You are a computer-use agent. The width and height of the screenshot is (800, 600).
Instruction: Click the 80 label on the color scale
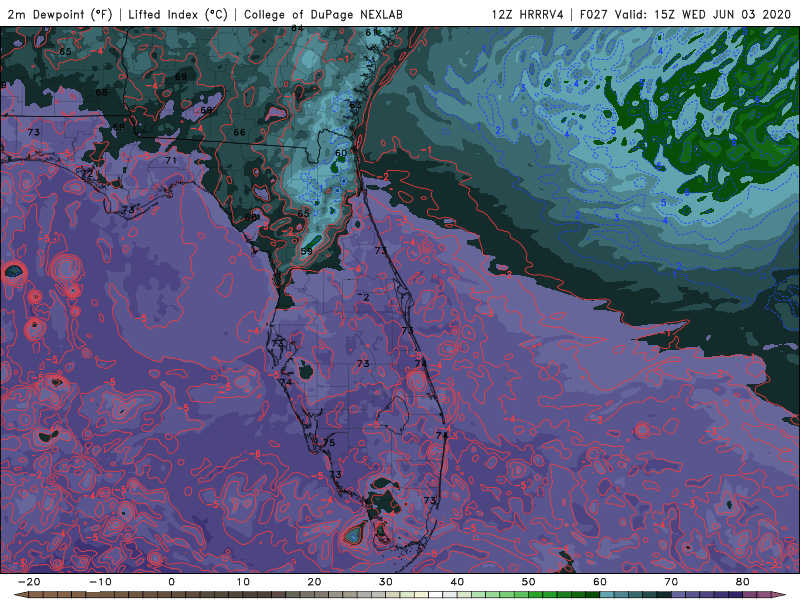[743, 582]
